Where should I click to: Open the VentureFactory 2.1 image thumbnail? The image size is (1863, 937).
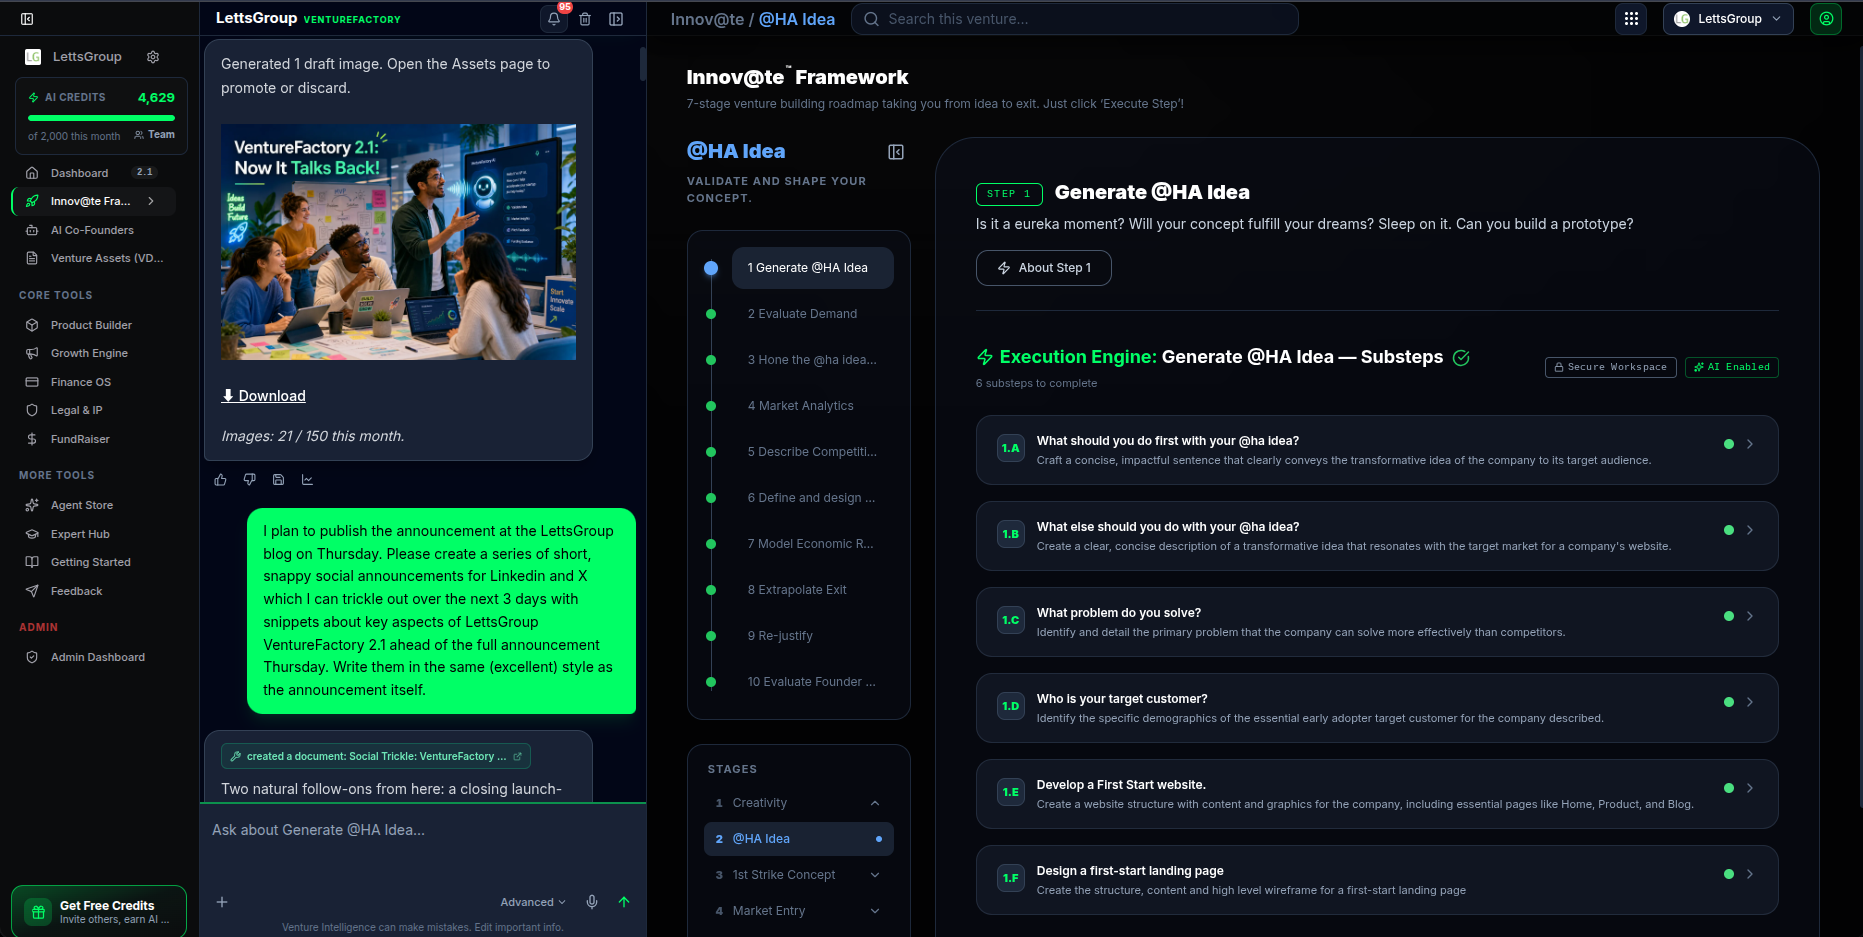coord(398,242)
